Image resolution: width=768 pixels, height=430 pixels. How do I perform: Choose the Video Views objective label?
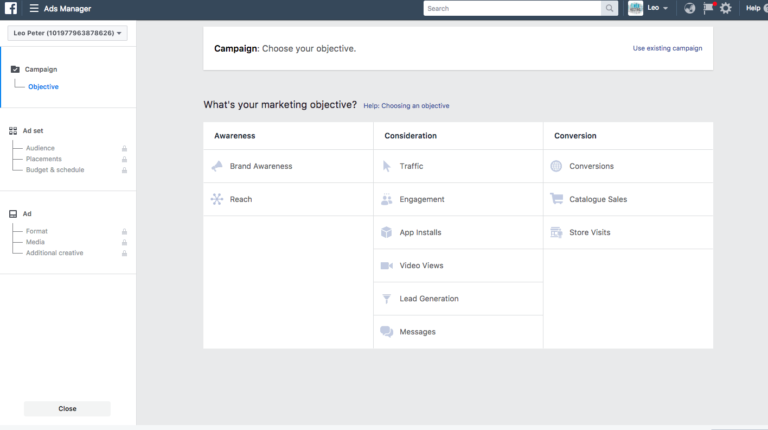421,265
